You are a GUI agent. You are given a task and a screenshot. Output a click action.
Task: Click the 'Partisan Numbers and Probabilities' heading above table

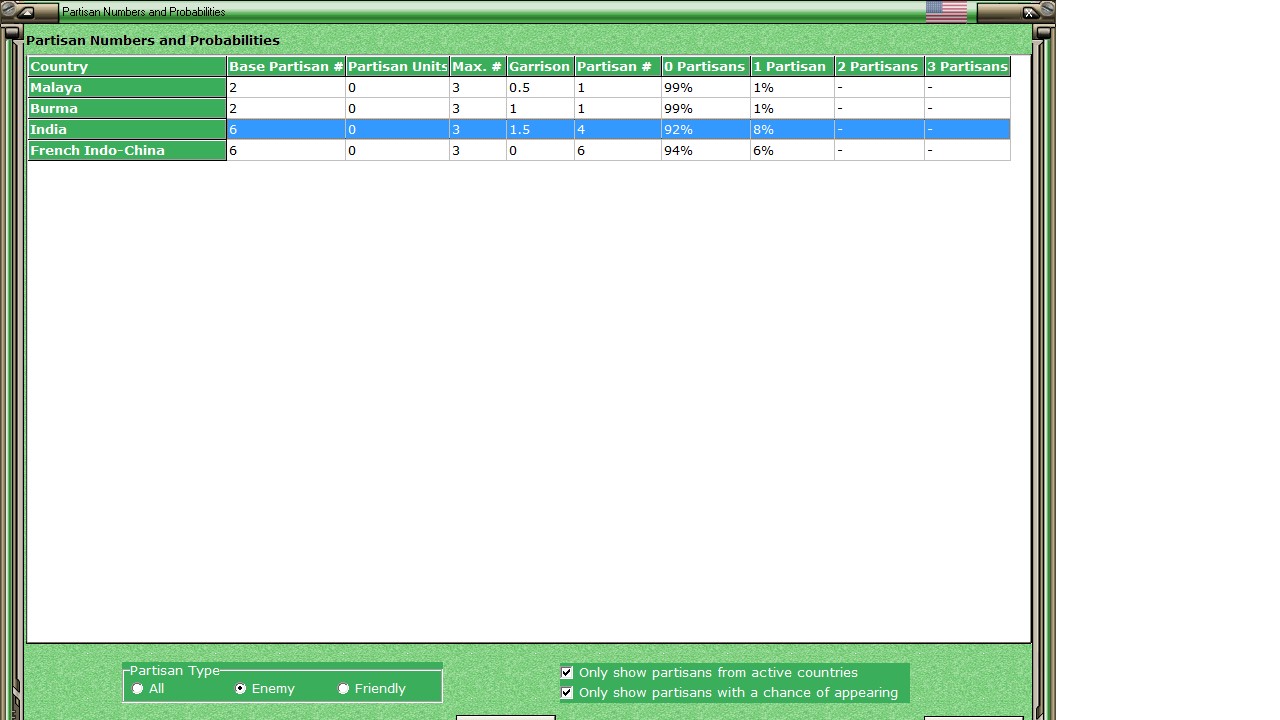click(x=153, y=40)
